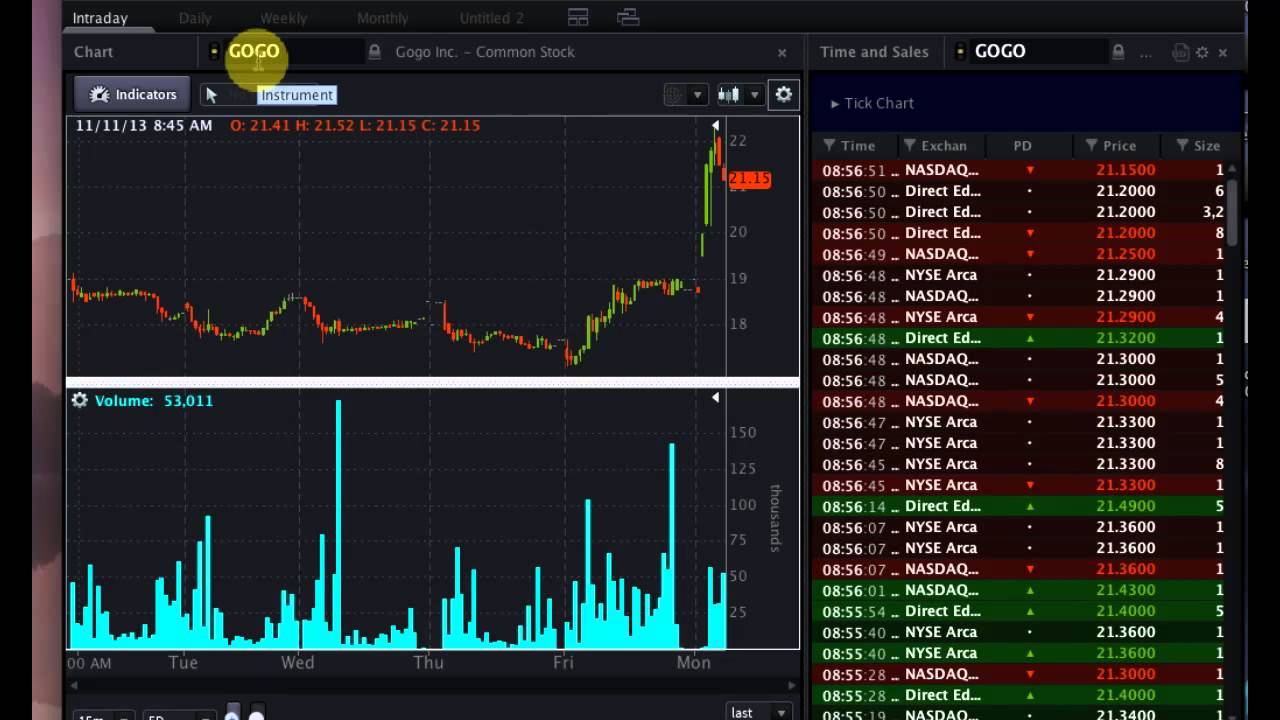The image size is (1280, 720).
Task: Click the candlestick chart type icon
Action: click(x=729, y=95)
